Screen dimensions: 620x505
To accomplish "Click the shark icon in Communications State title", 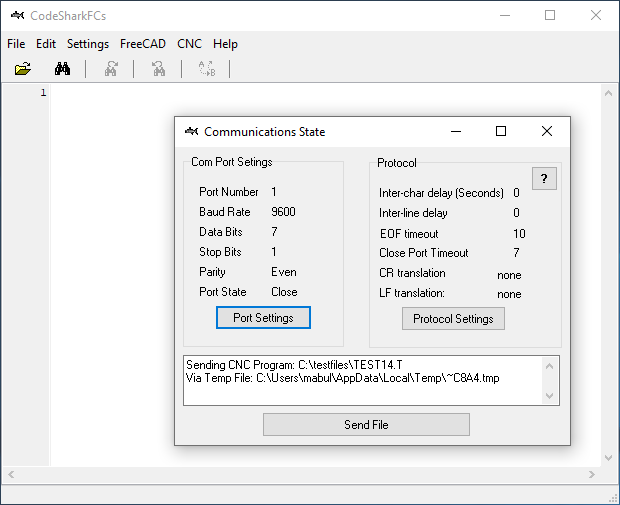I will click(191, 132).
